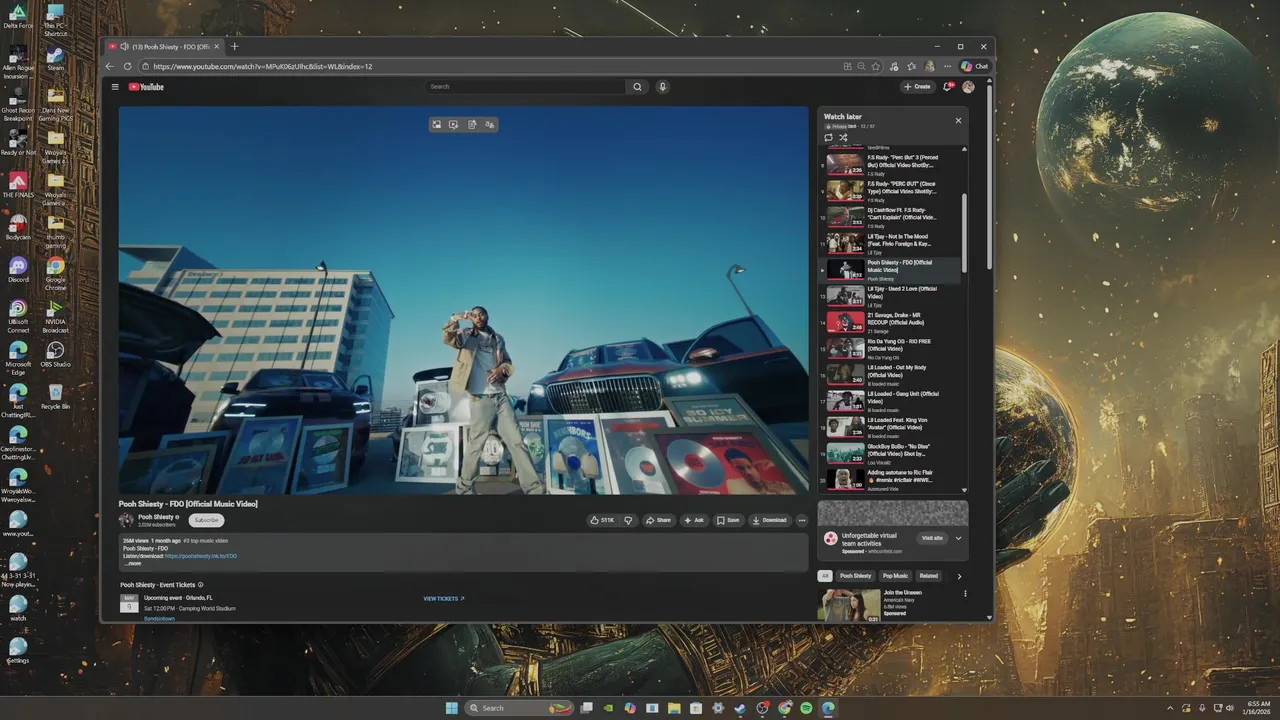Toggle shuffle playlist in Watch later panel
This screenshot has height=720, width=1280.
tap(843, 137)
